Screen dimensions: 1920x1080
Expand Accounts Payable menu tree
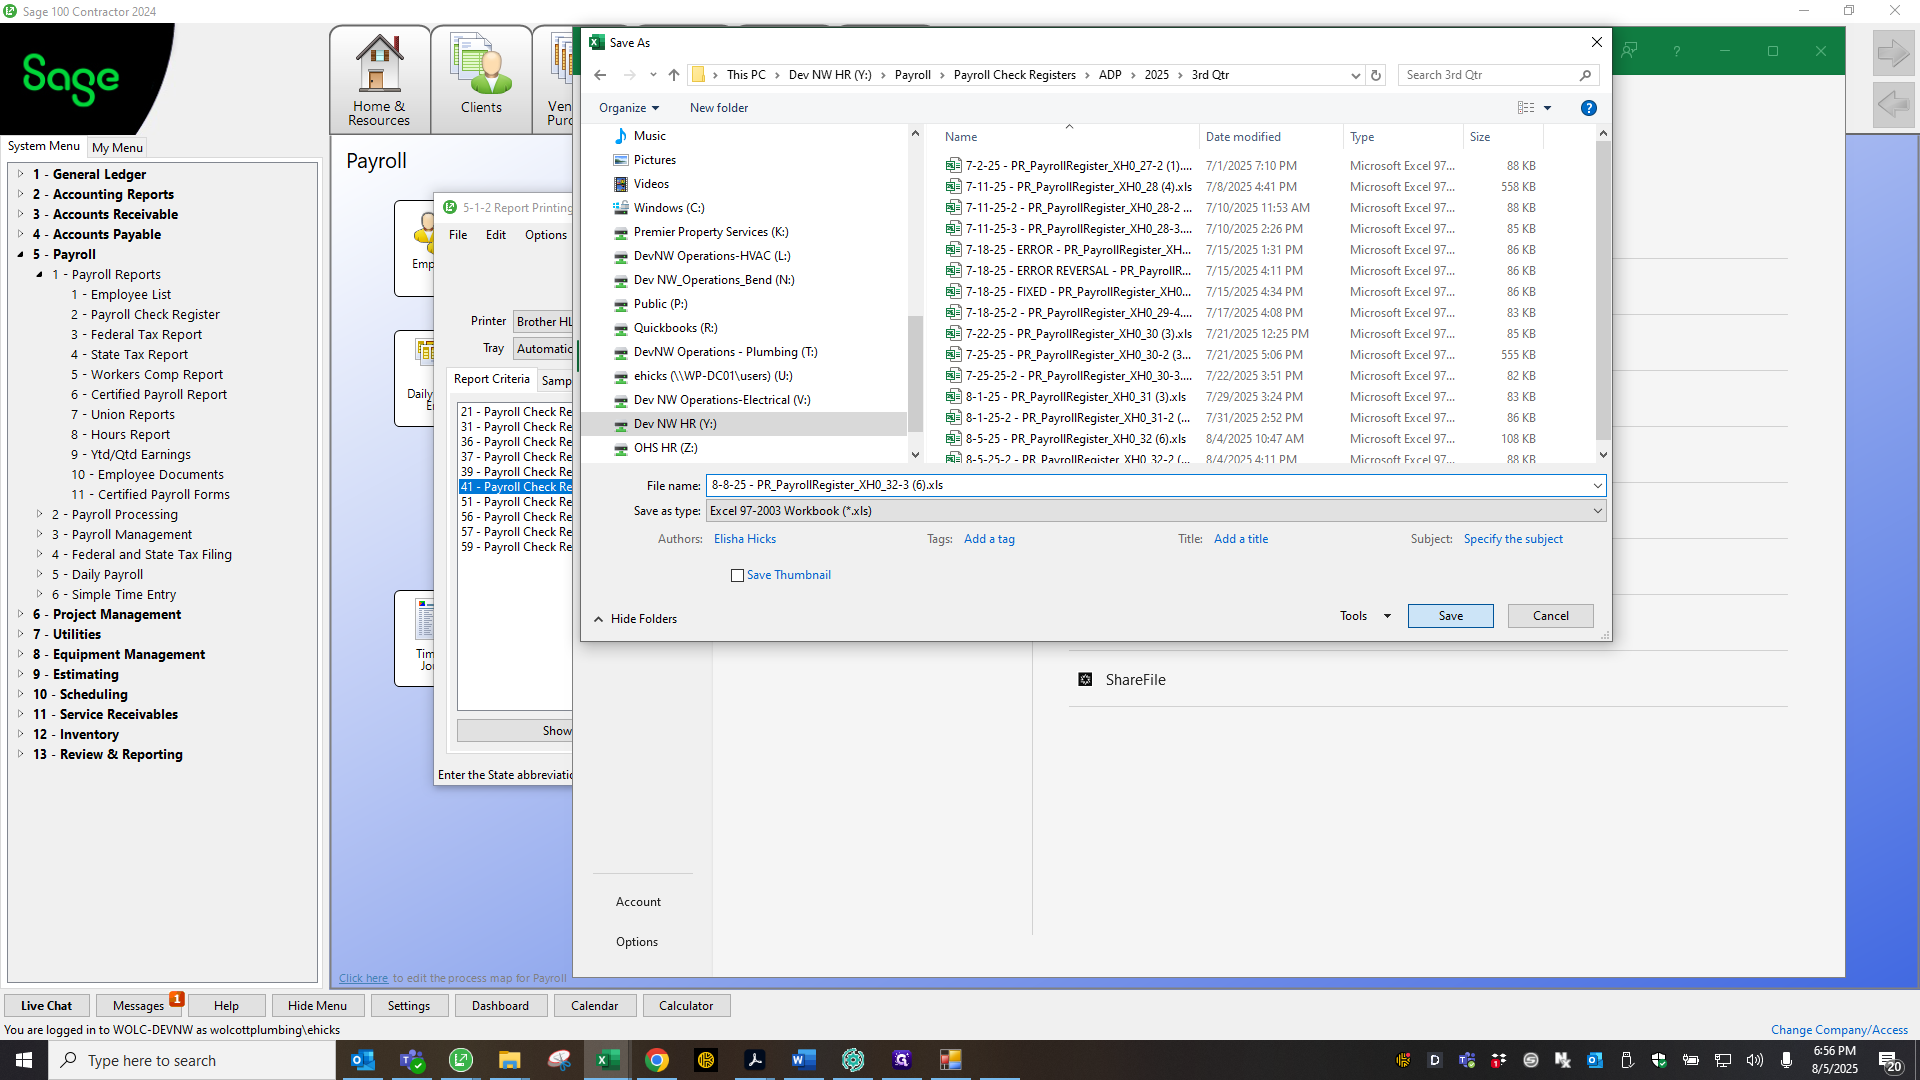click(20, 234)
